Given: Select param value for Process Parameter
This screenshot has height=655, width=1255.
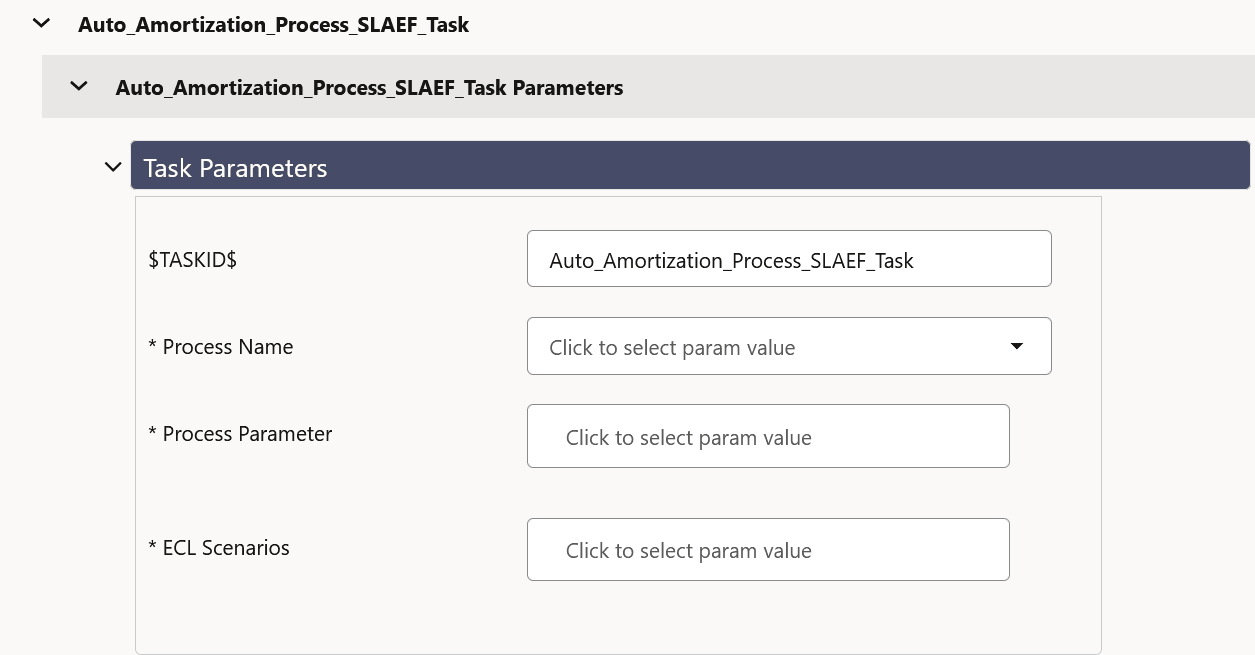Looking at the screenshot, I should click(768, 435).
